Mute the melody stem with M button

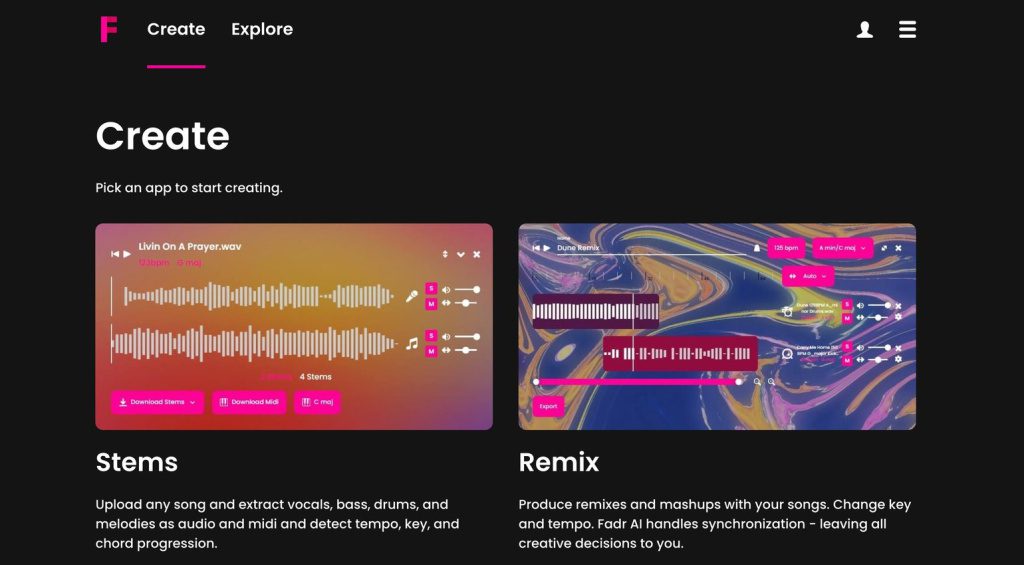coord(431,351)
